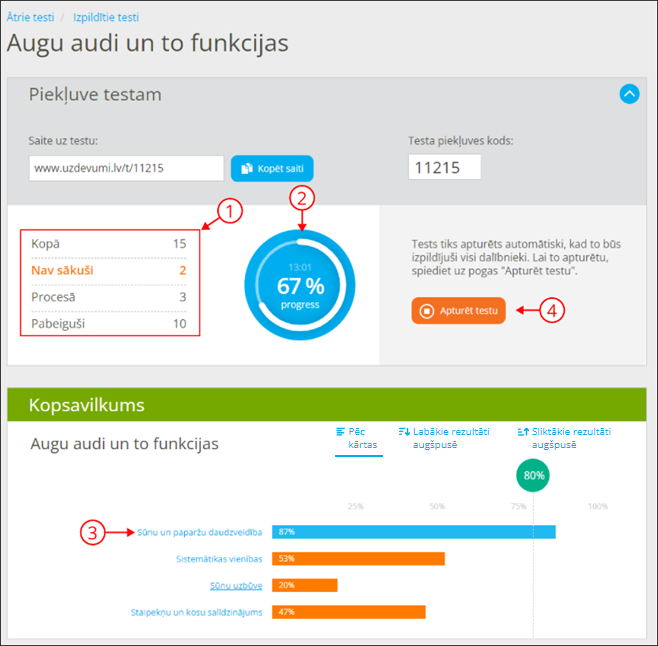Click the access code field 11215

[x=444, y=167]
